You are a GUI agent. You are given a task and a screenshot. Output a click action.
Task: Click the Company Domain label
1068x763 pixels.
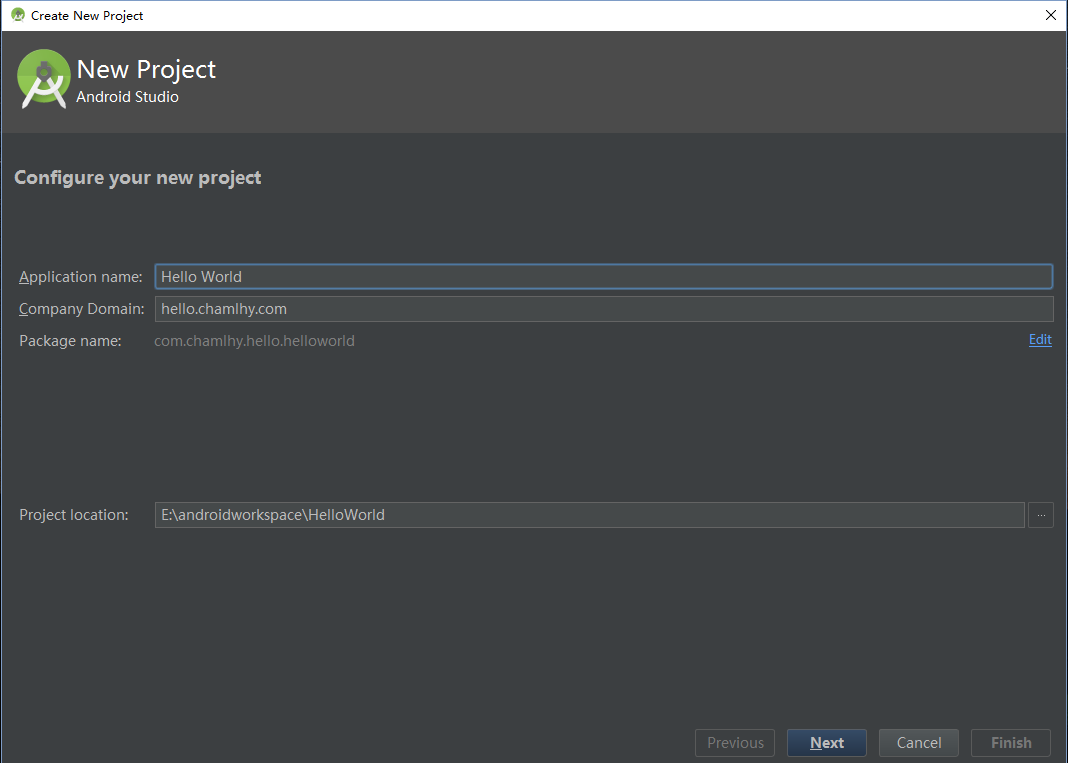point(82,309)
